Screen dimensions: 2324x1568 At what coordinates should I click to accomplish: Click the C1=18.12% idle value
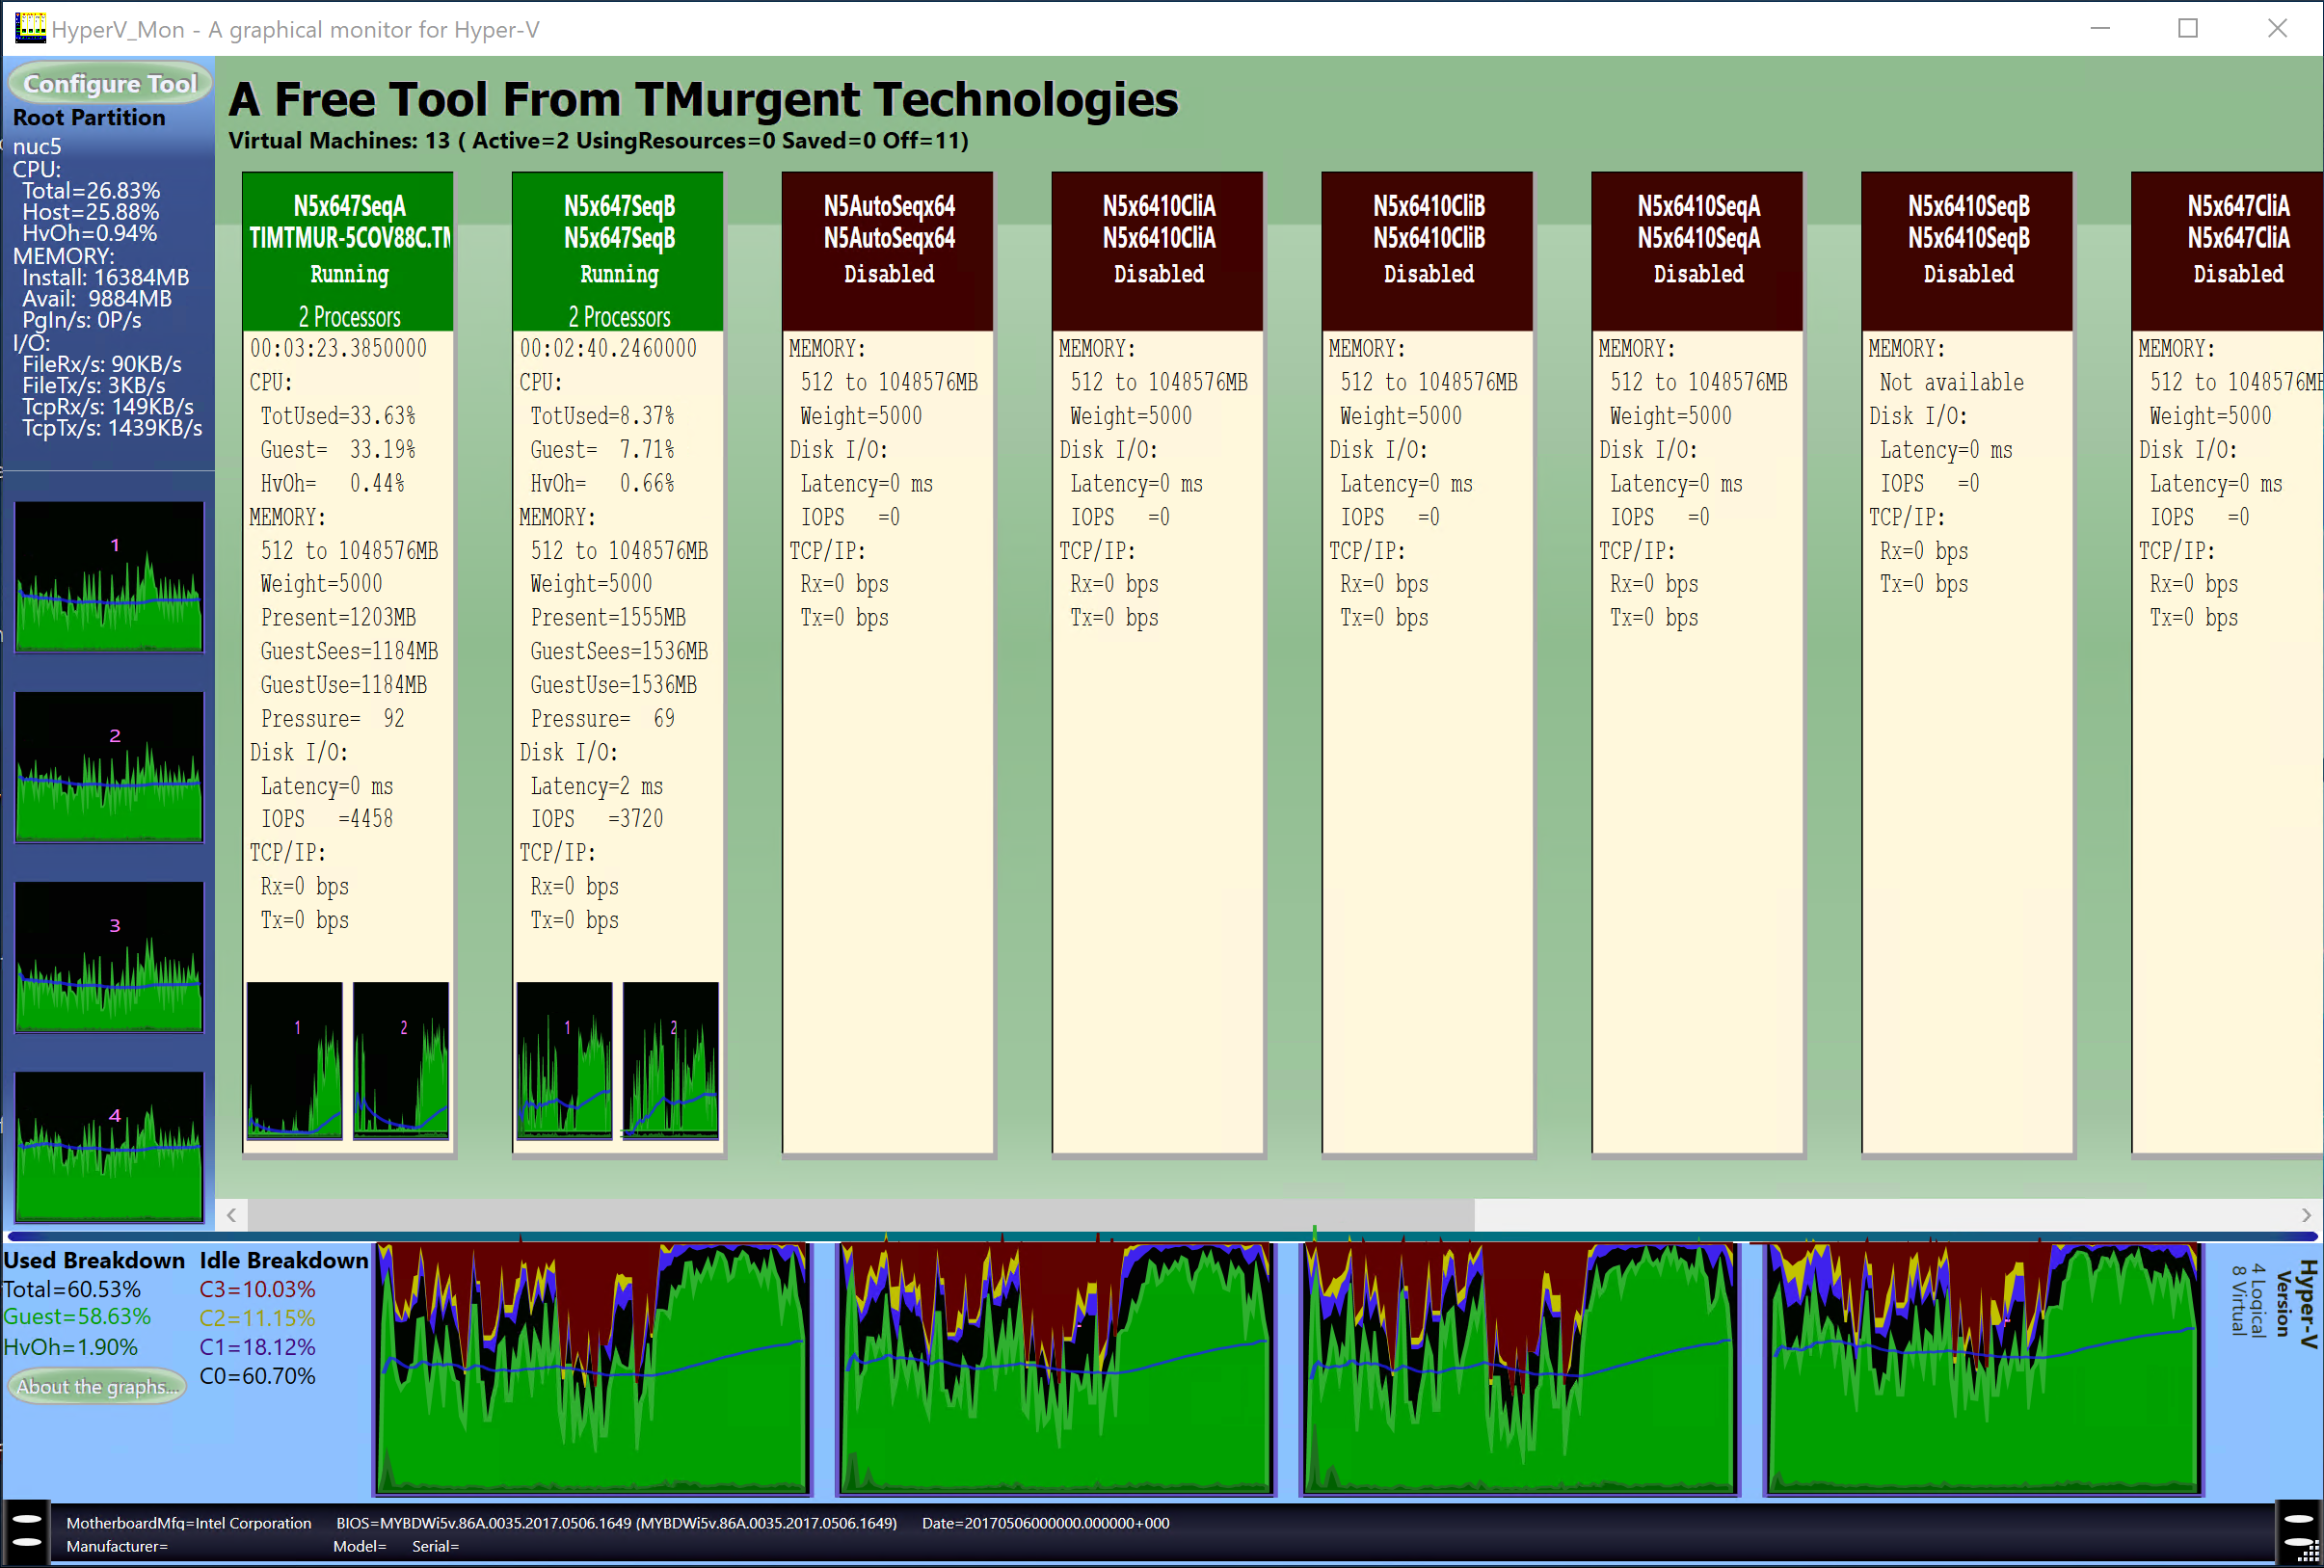257,1347
